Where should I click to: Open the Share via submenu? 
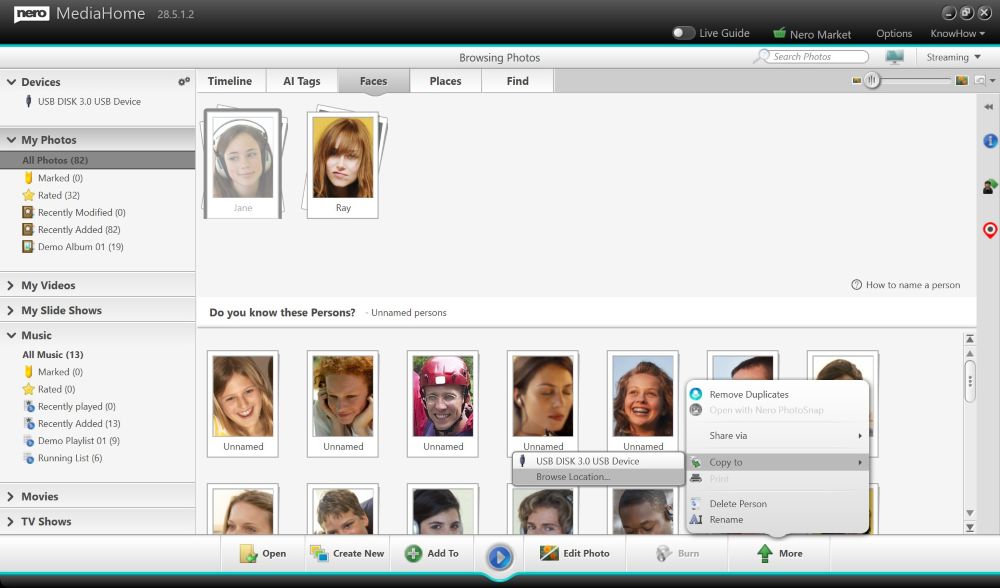tap(777, 436)
